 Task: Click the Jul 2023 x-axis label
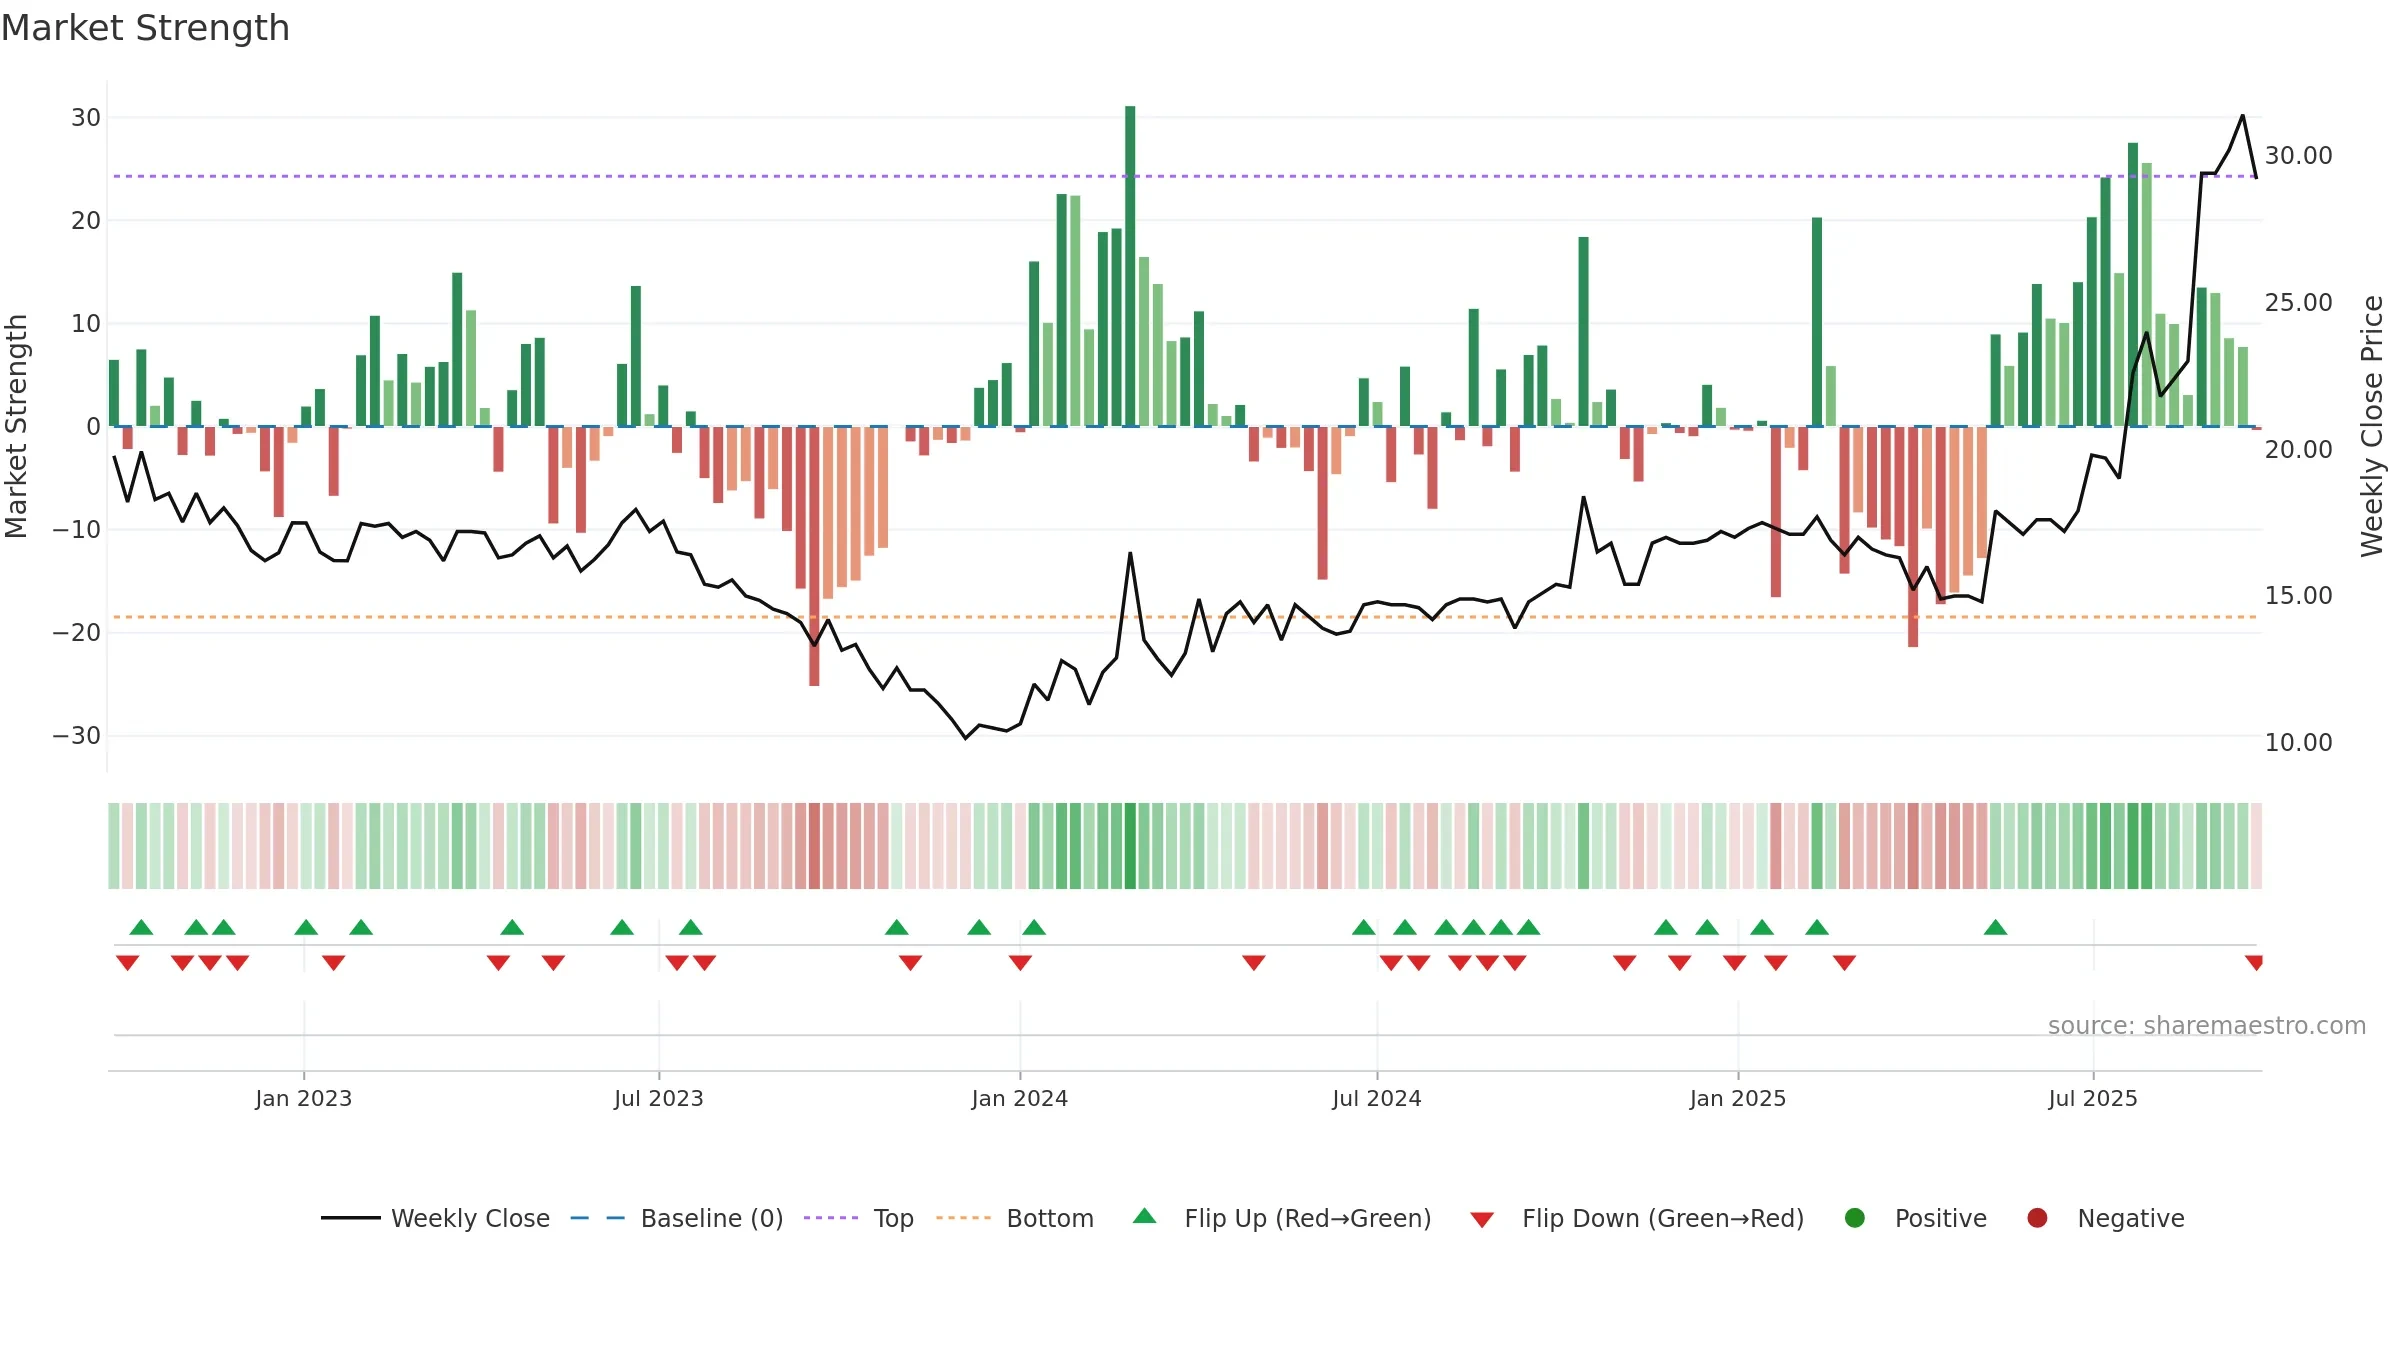point(658,1099)
